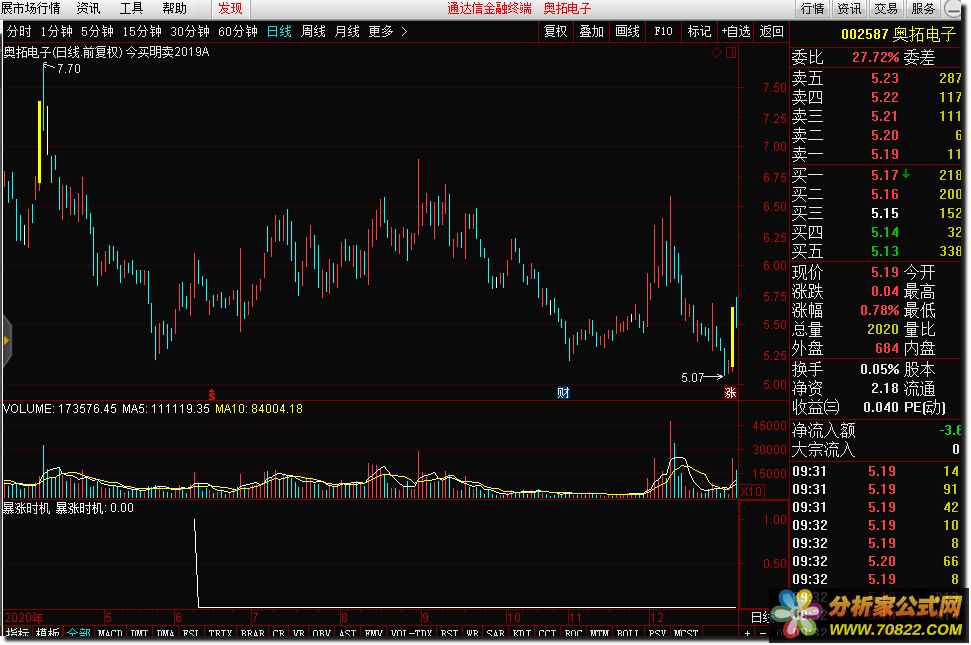The image size is (971, 645).
Task: Open the 帮助 help menu
Action: [x=174, y=9]
